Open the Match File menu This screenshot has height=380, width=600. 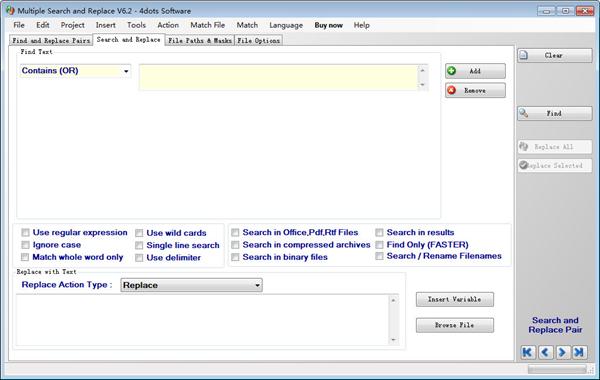[208, 25]
